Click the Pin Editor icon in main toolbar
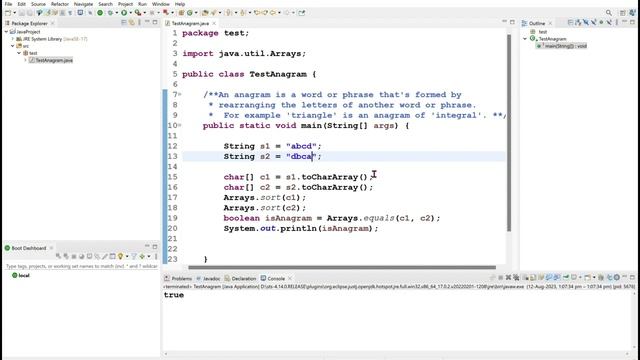 [x=302, y=13]
